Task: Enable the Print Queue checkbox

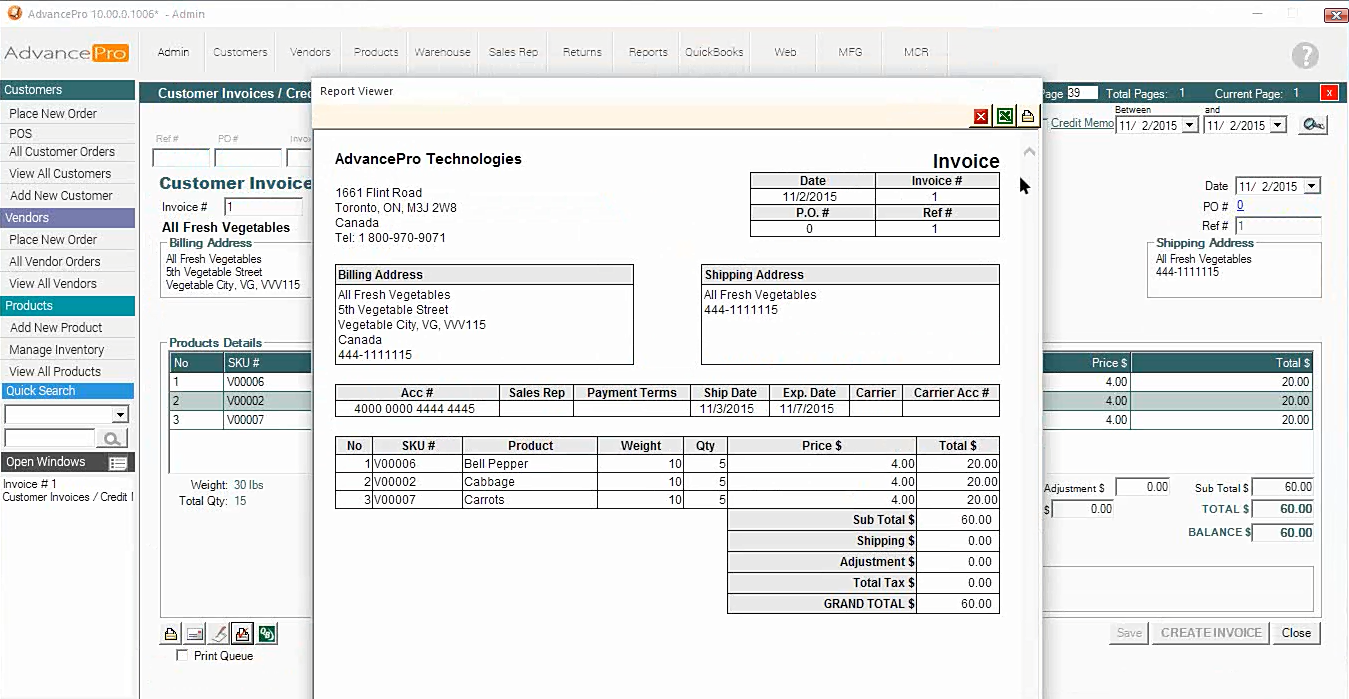Action: 182,656
